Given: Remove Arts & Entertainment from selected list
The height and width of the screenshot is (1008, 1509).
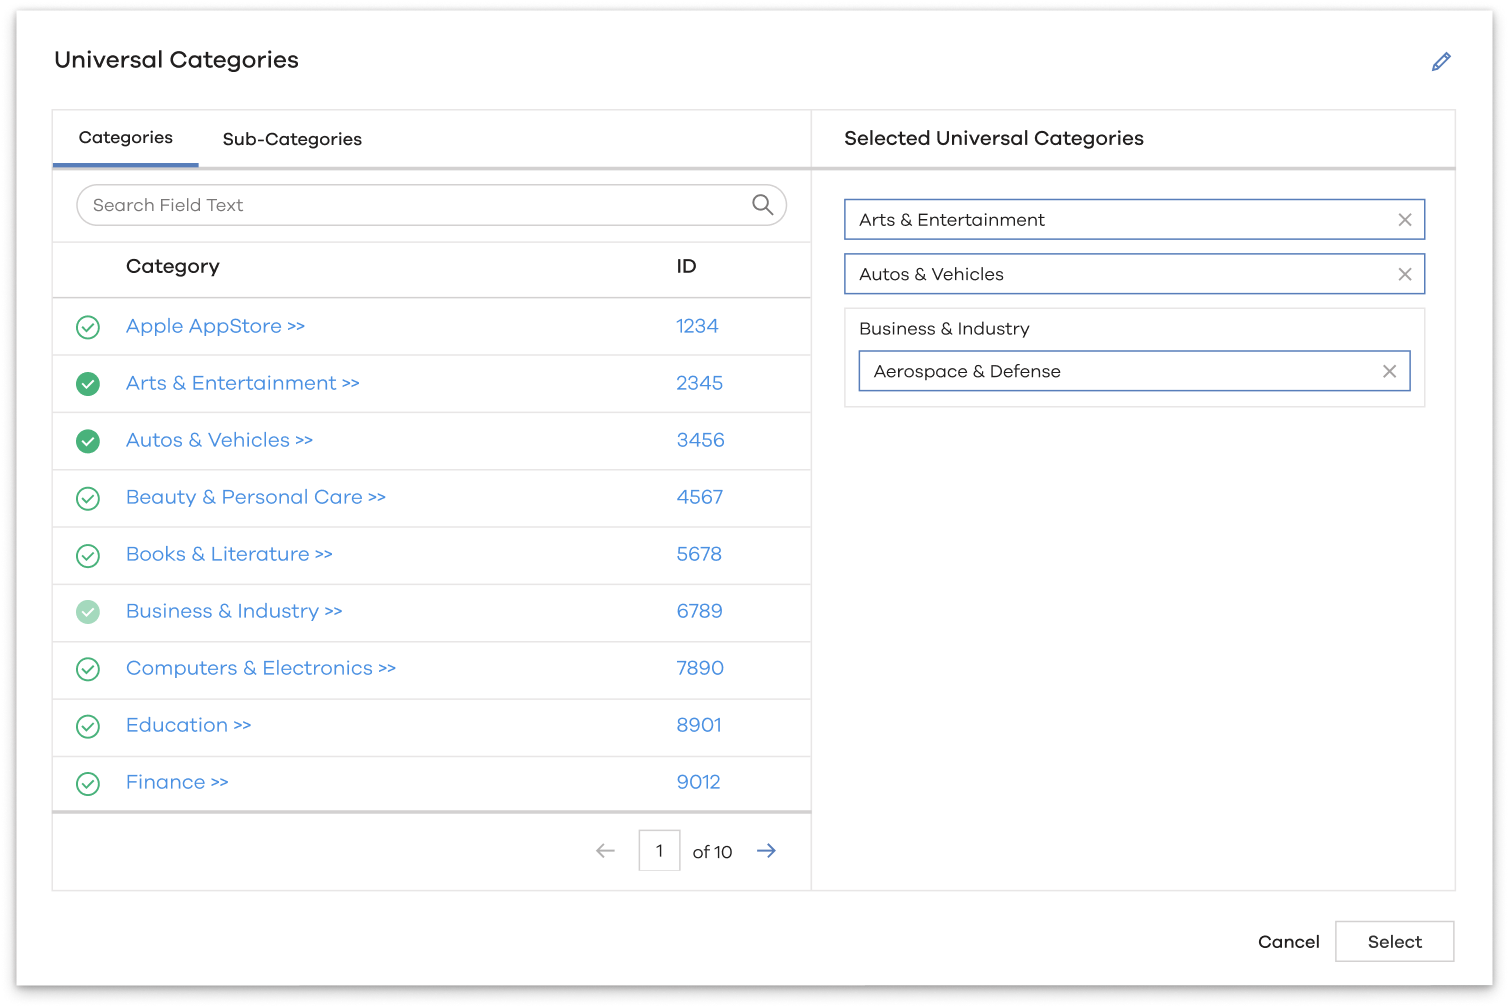Looking at the screenshot, I should click(x=1405, y=220).
